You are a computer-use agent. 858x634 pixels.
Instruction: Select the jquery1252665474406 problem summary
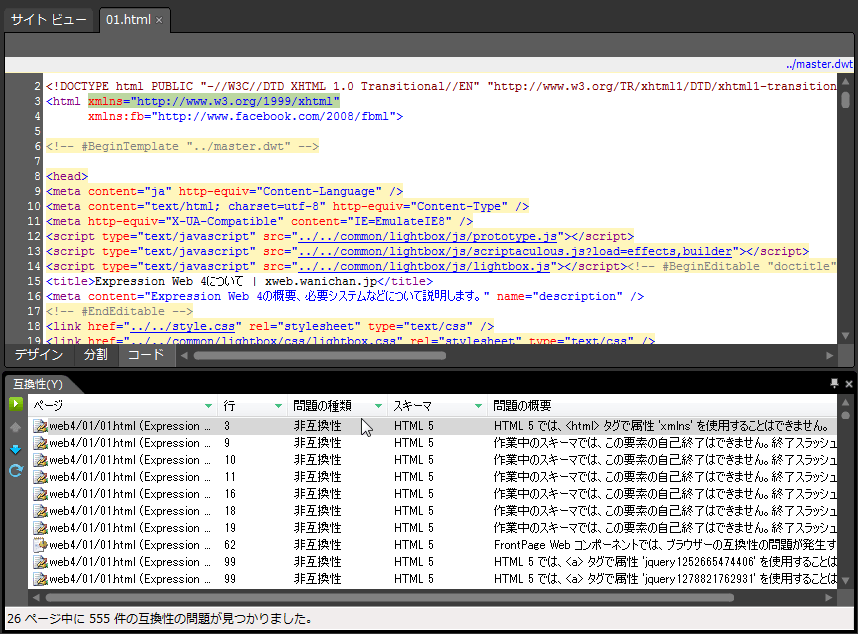665,562
